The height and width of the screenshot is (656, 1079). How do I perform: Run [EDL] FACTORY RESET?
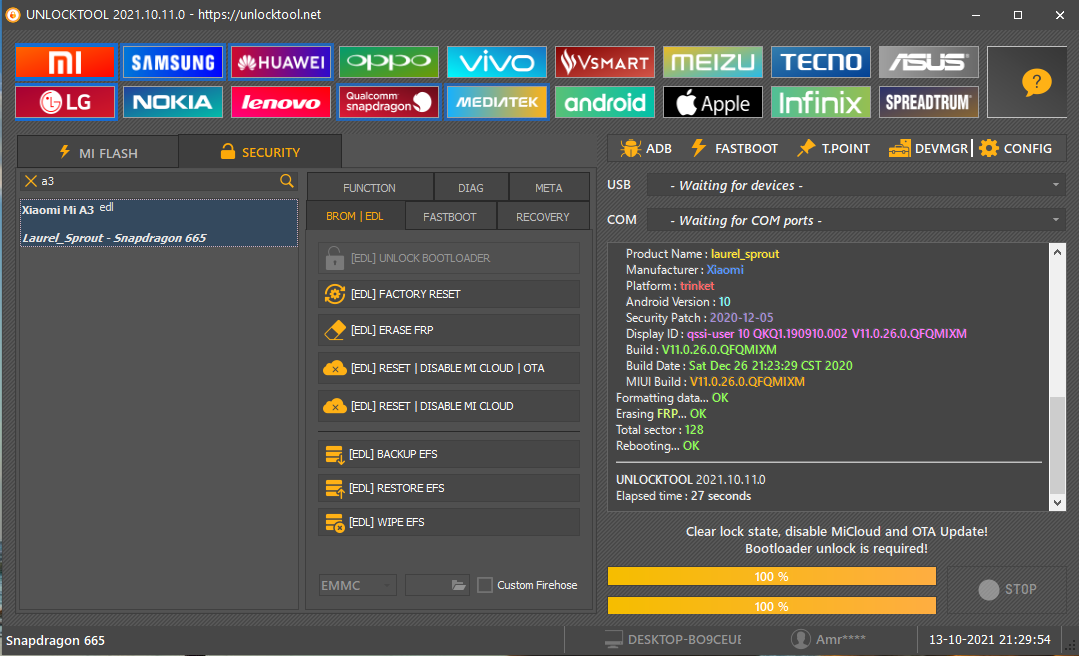click(x=449, y=294)
